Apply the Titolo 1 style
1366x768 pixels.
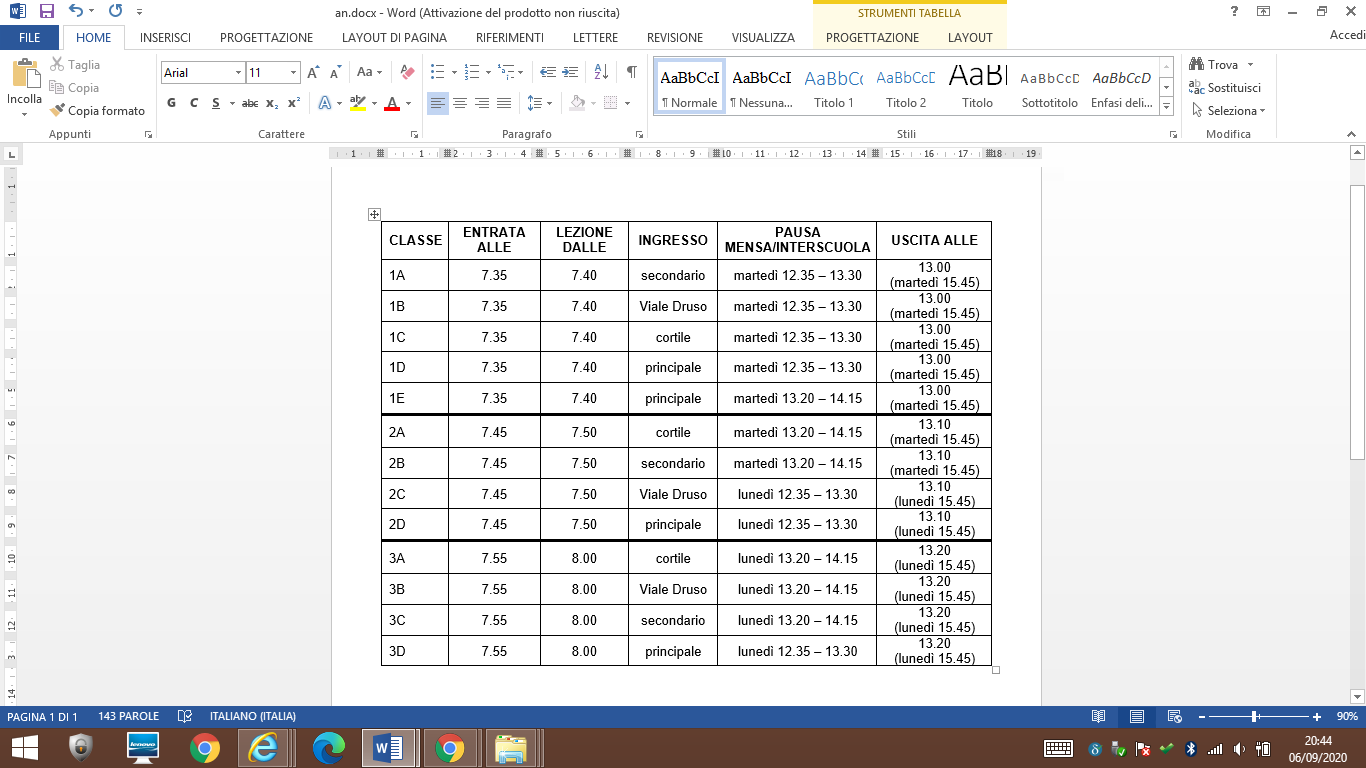coord(834,86)
